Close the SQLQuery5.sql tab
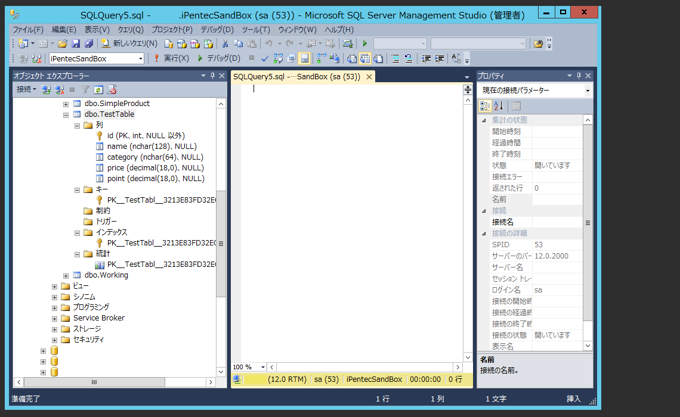Image resolution: width=680 pixels, height=417 pixels. [369, 77]
